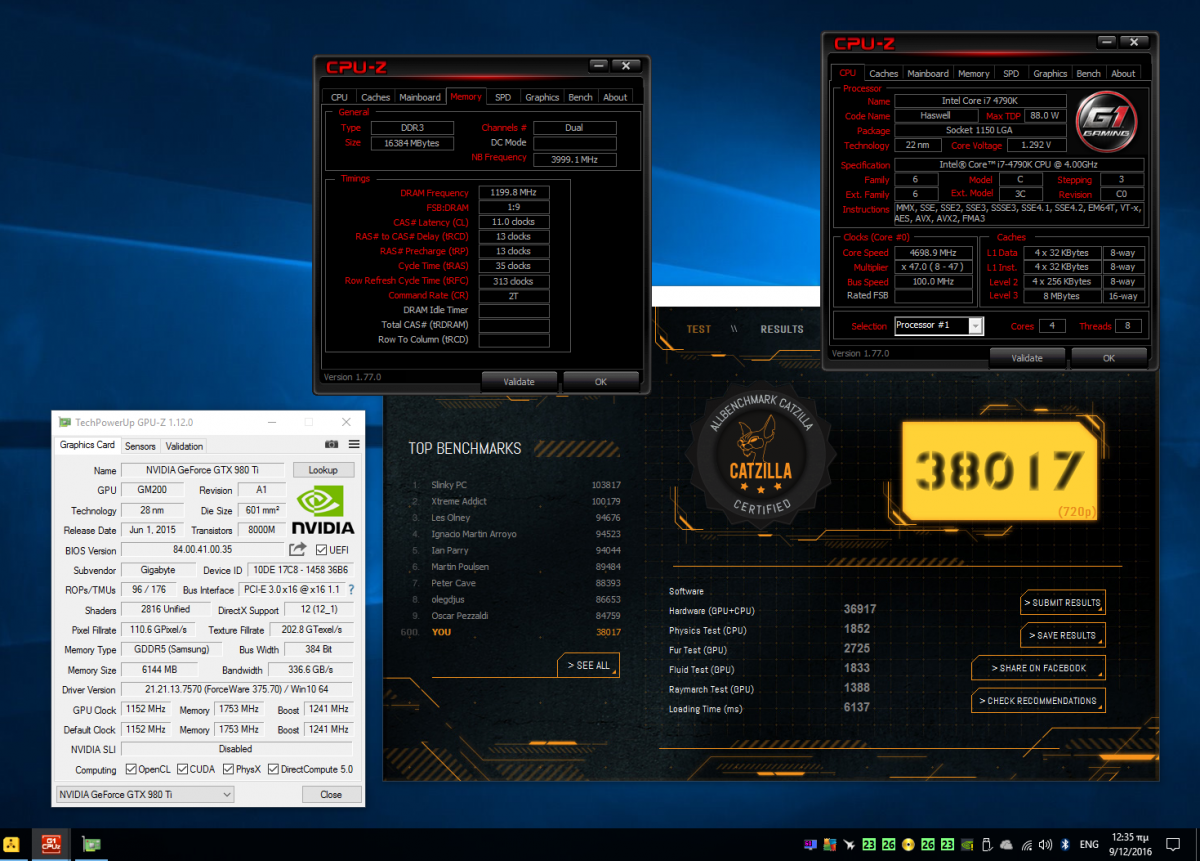Toggle the CUDA checkbox
This screenshot has height=861, width=1200.
[180, 769]
